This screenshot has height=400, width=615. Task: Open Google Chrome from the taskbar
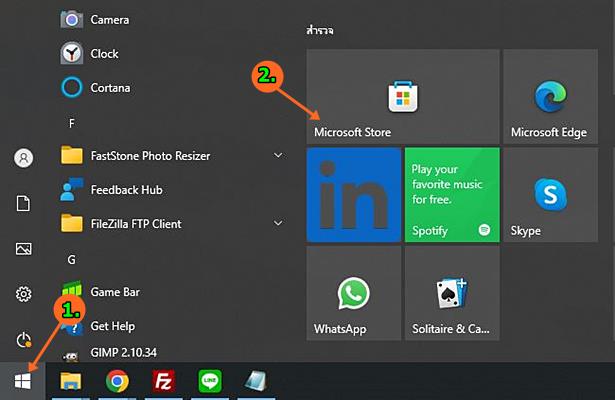tap(117, 381)
